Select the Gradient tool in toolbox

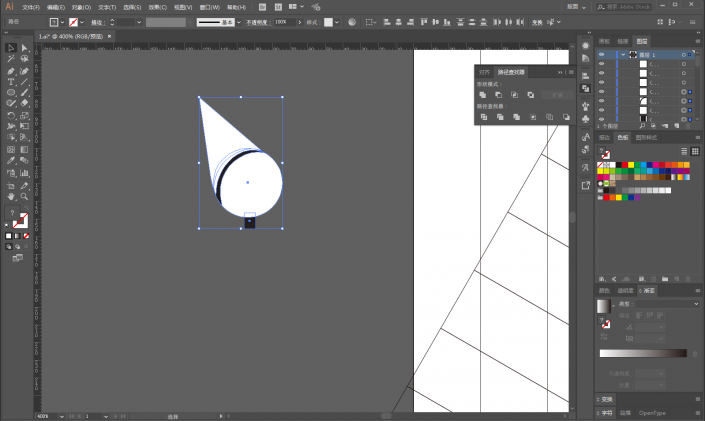tap(25, 149)
